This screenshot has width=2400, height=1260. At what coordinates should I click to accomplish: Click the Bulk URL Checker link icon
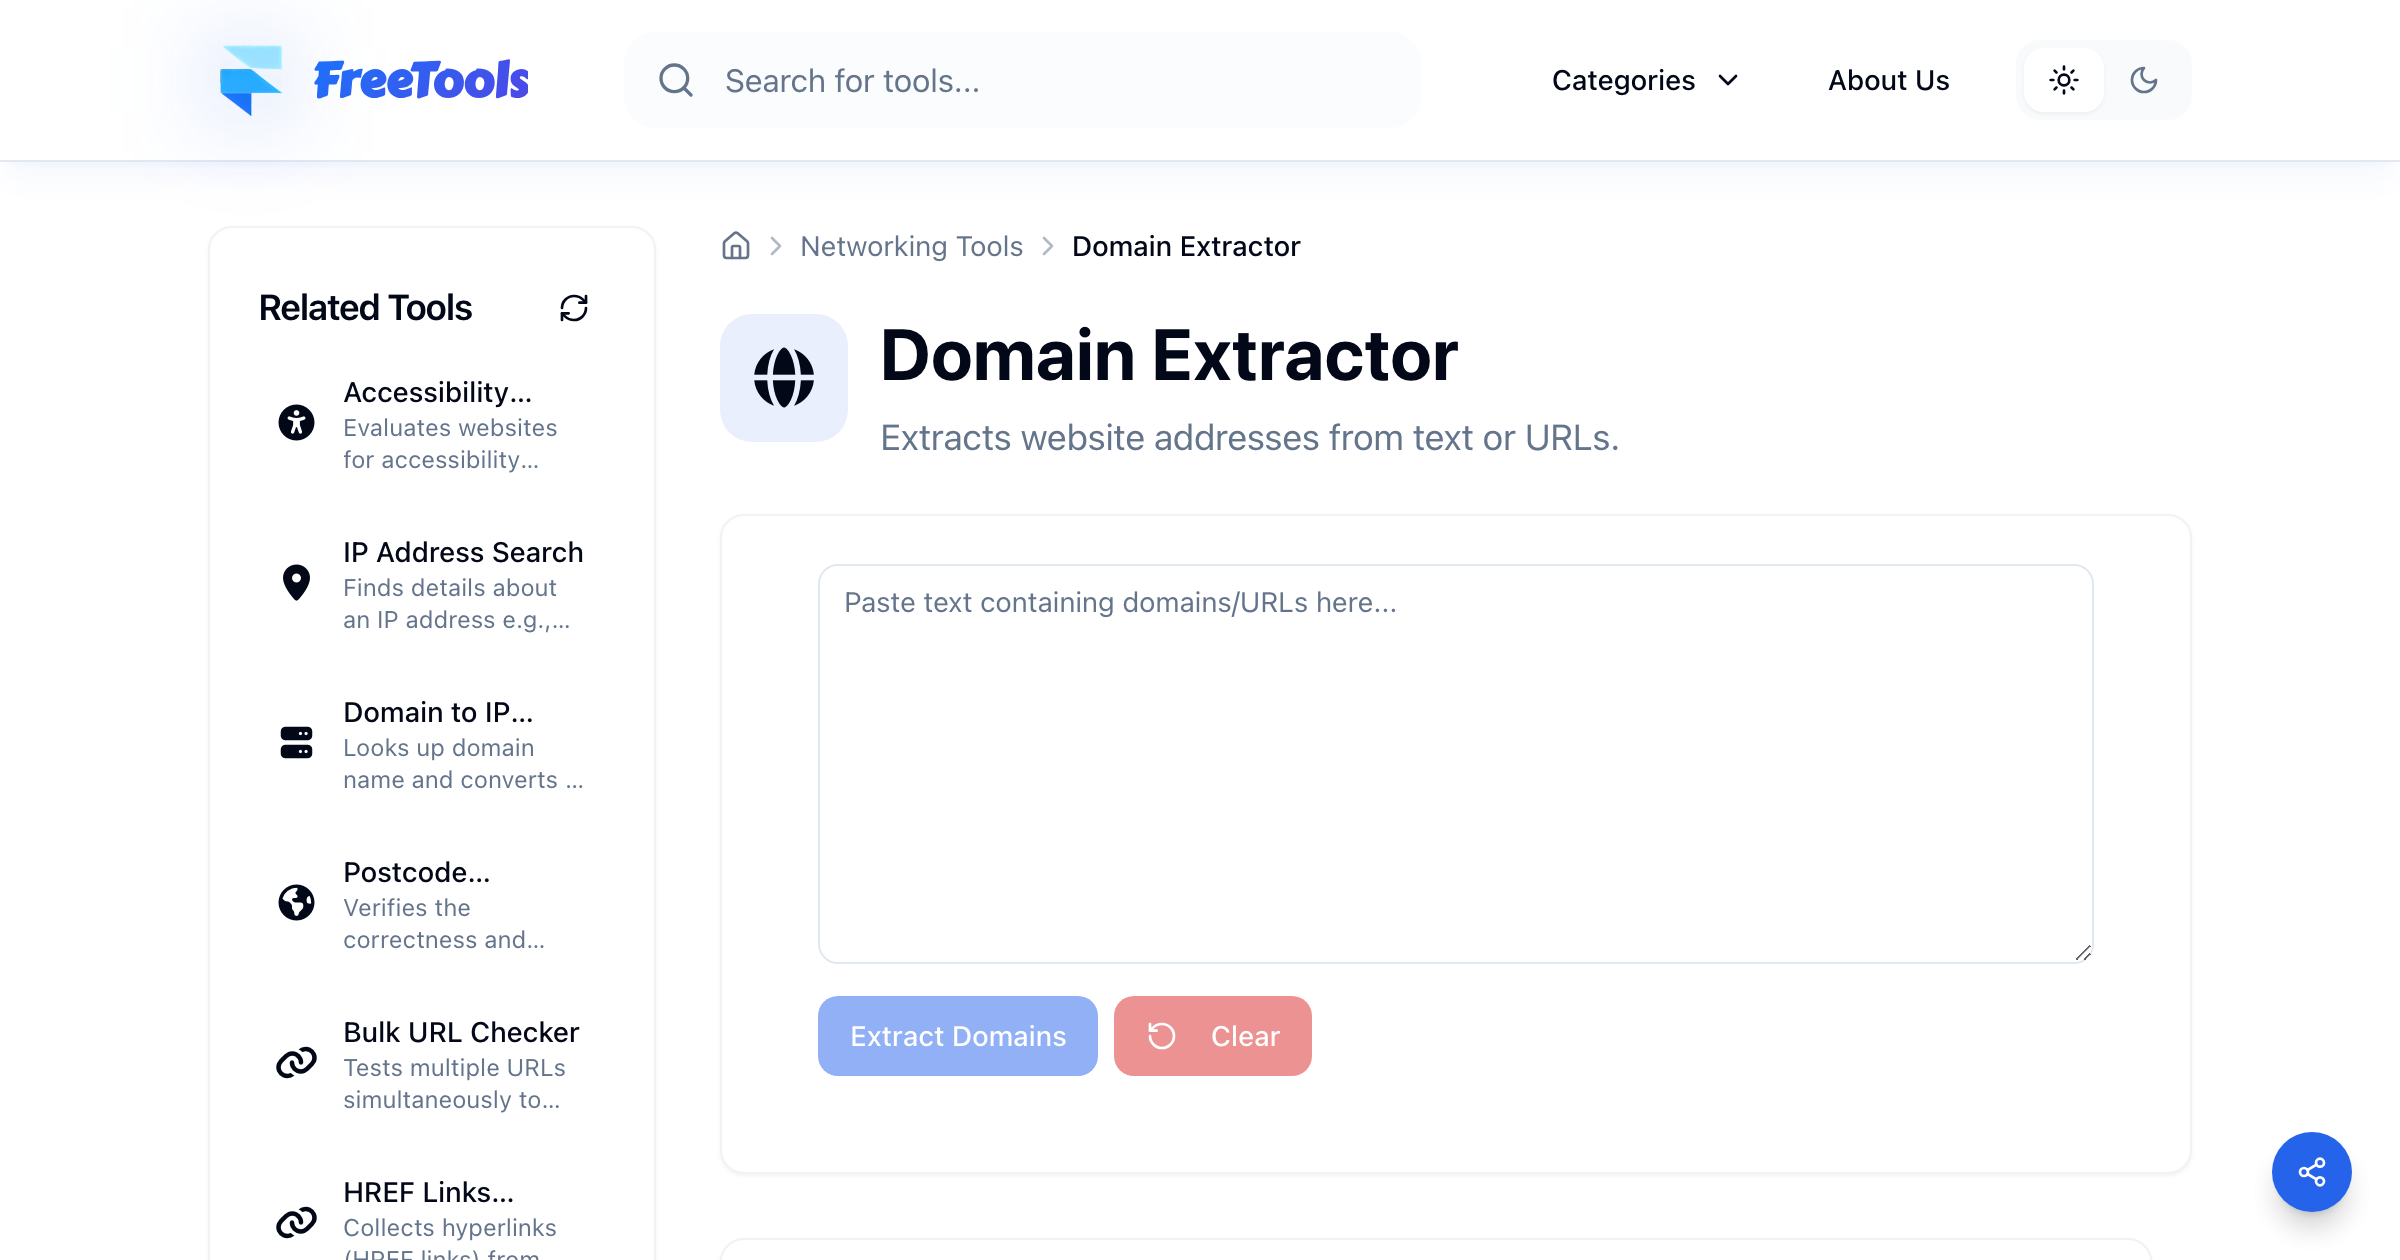click(x=296, y=1062)
